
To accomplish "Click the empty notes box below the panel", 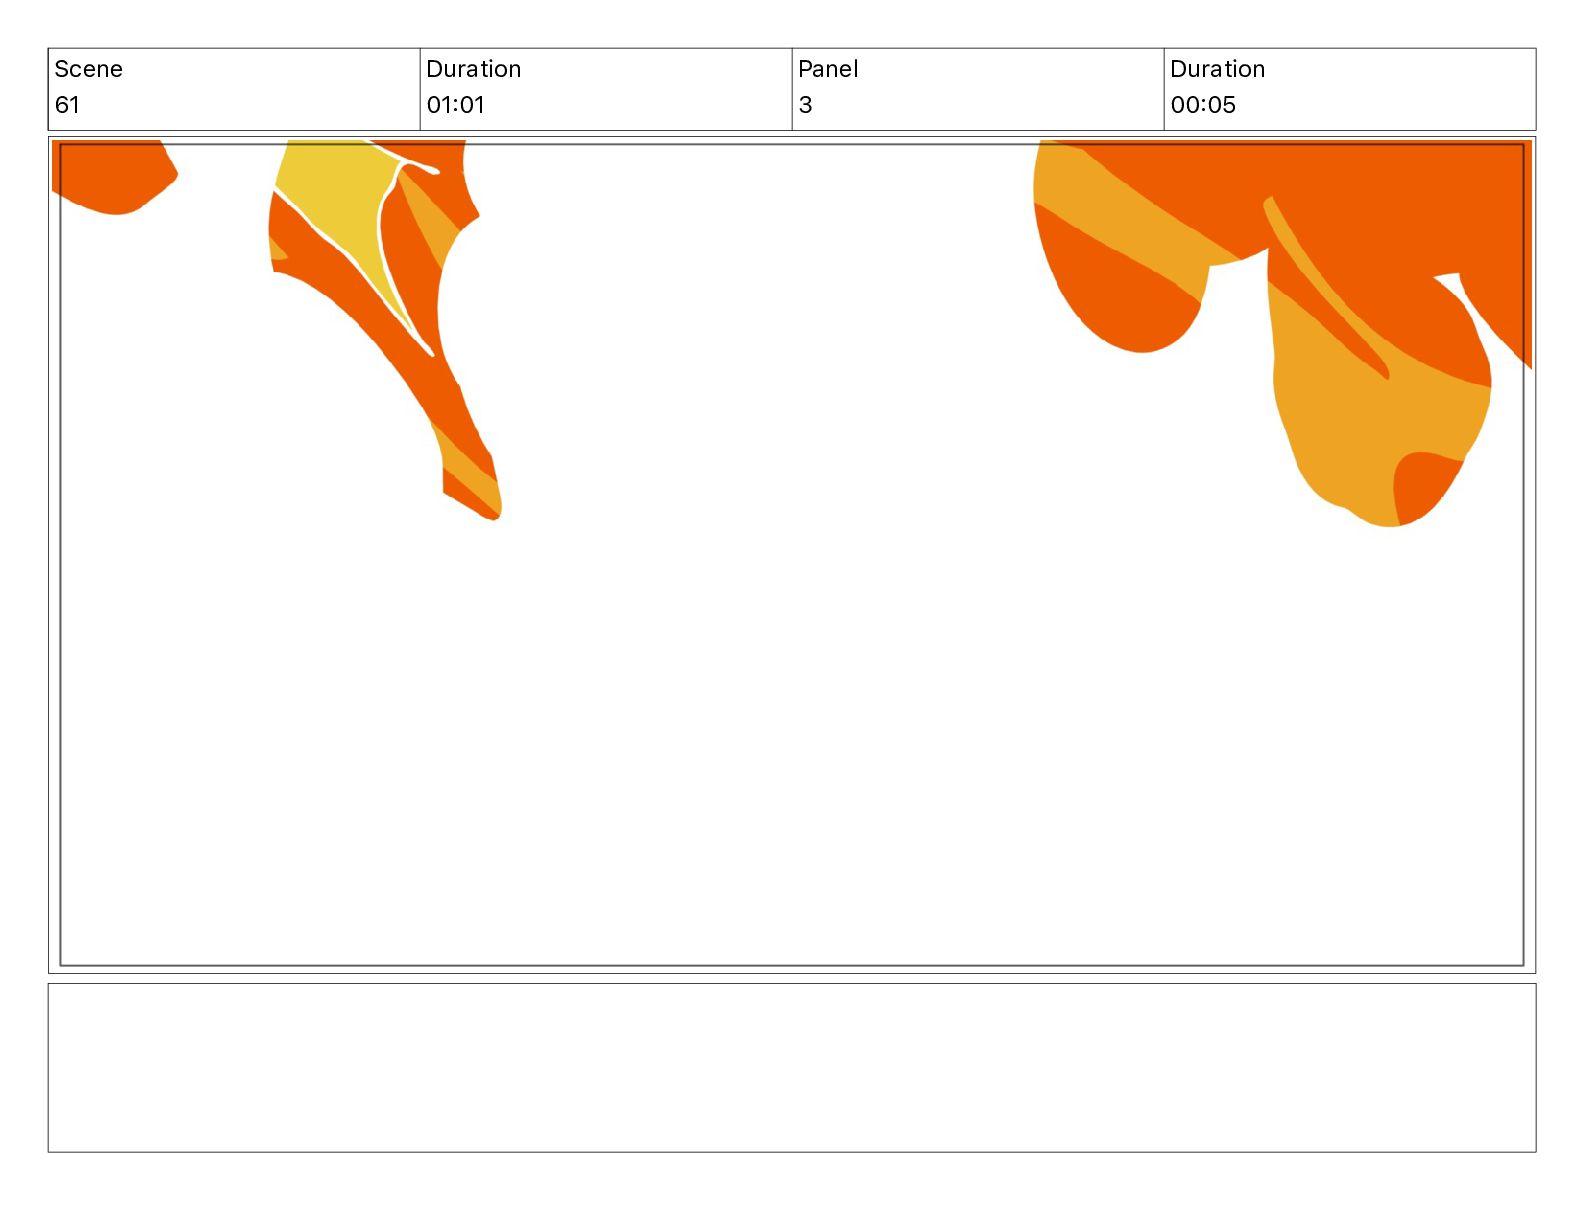I will (x=792, y=1067).
